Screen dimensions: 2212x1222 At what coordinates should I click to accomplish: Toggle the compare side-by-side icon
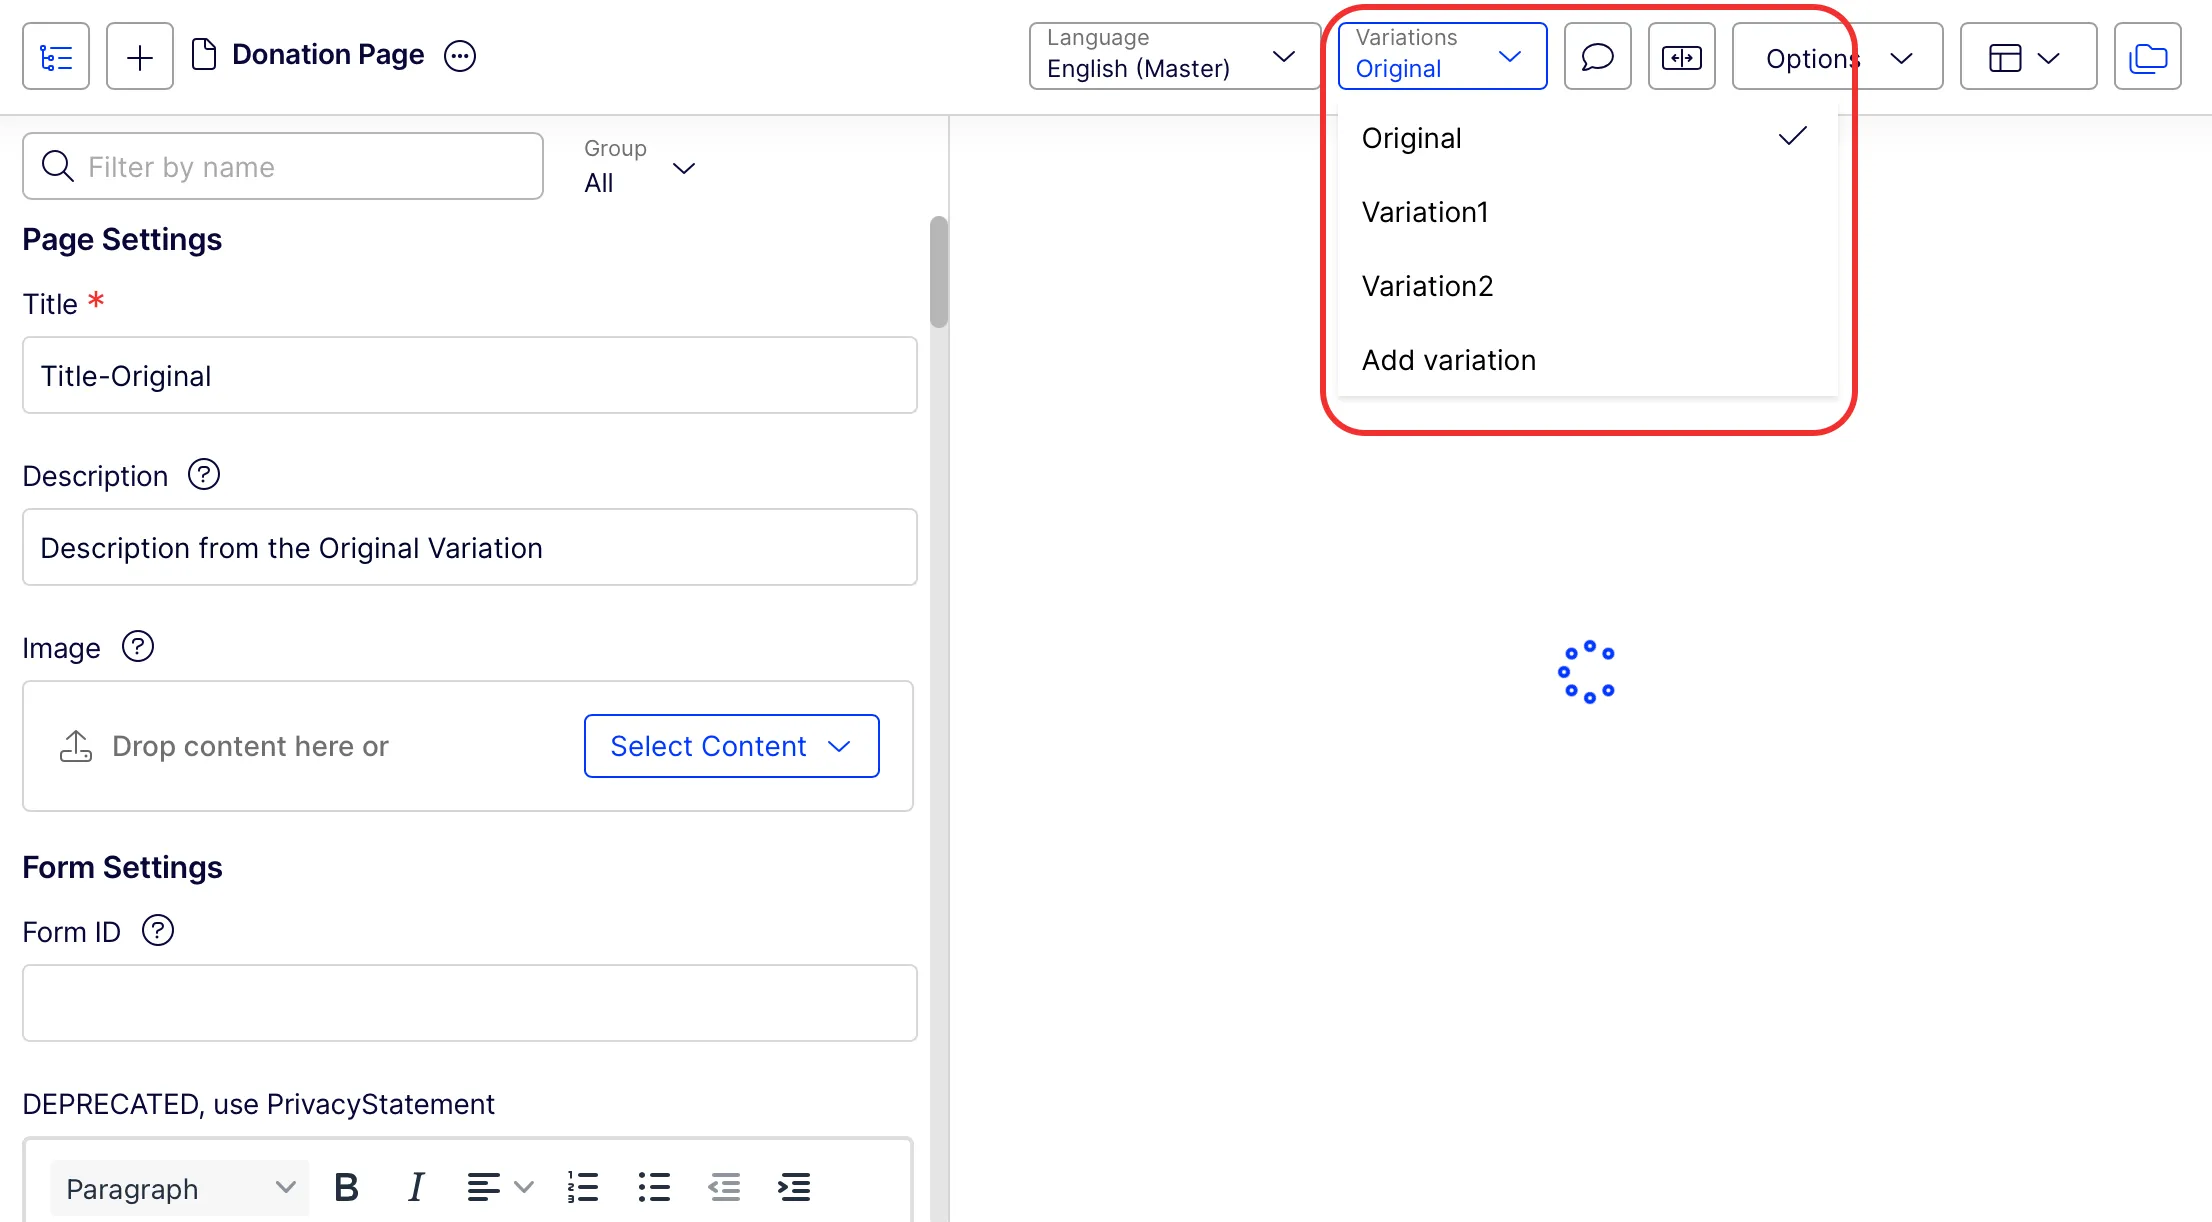[x=1682, y=57]
